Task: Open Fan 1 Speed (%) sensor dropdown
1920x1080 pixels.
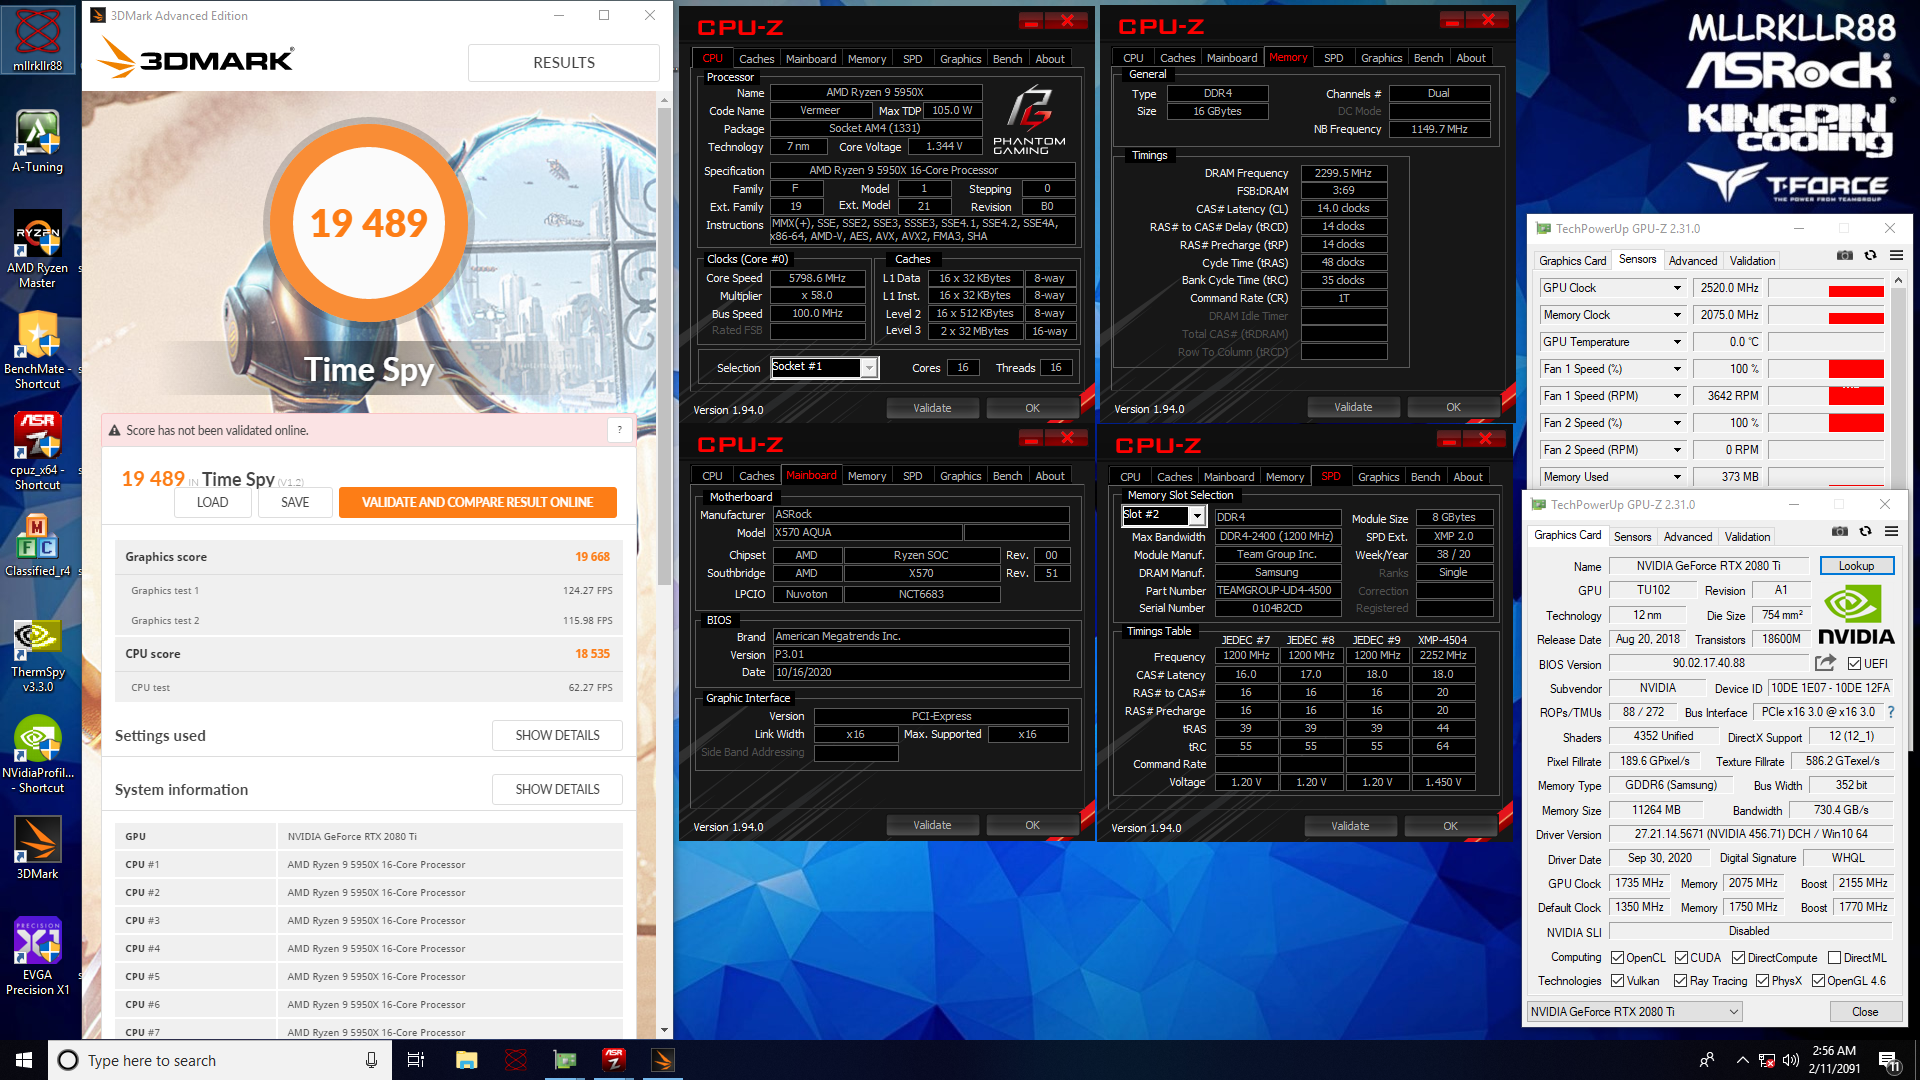Action: pos(1677,369)
